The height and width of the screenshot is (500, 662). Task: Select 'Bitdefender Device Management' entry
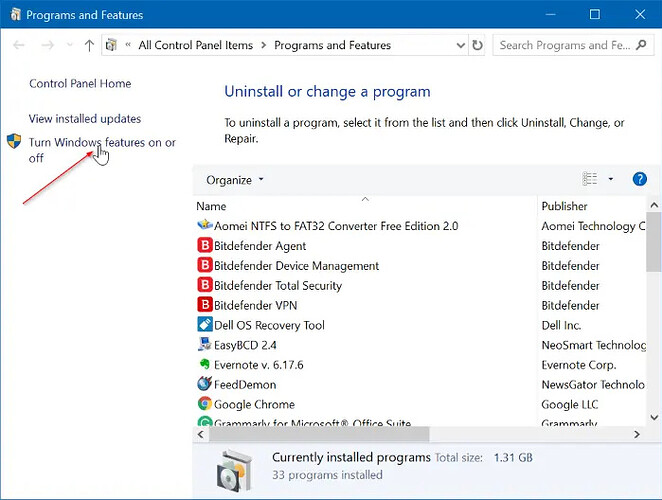296,266
